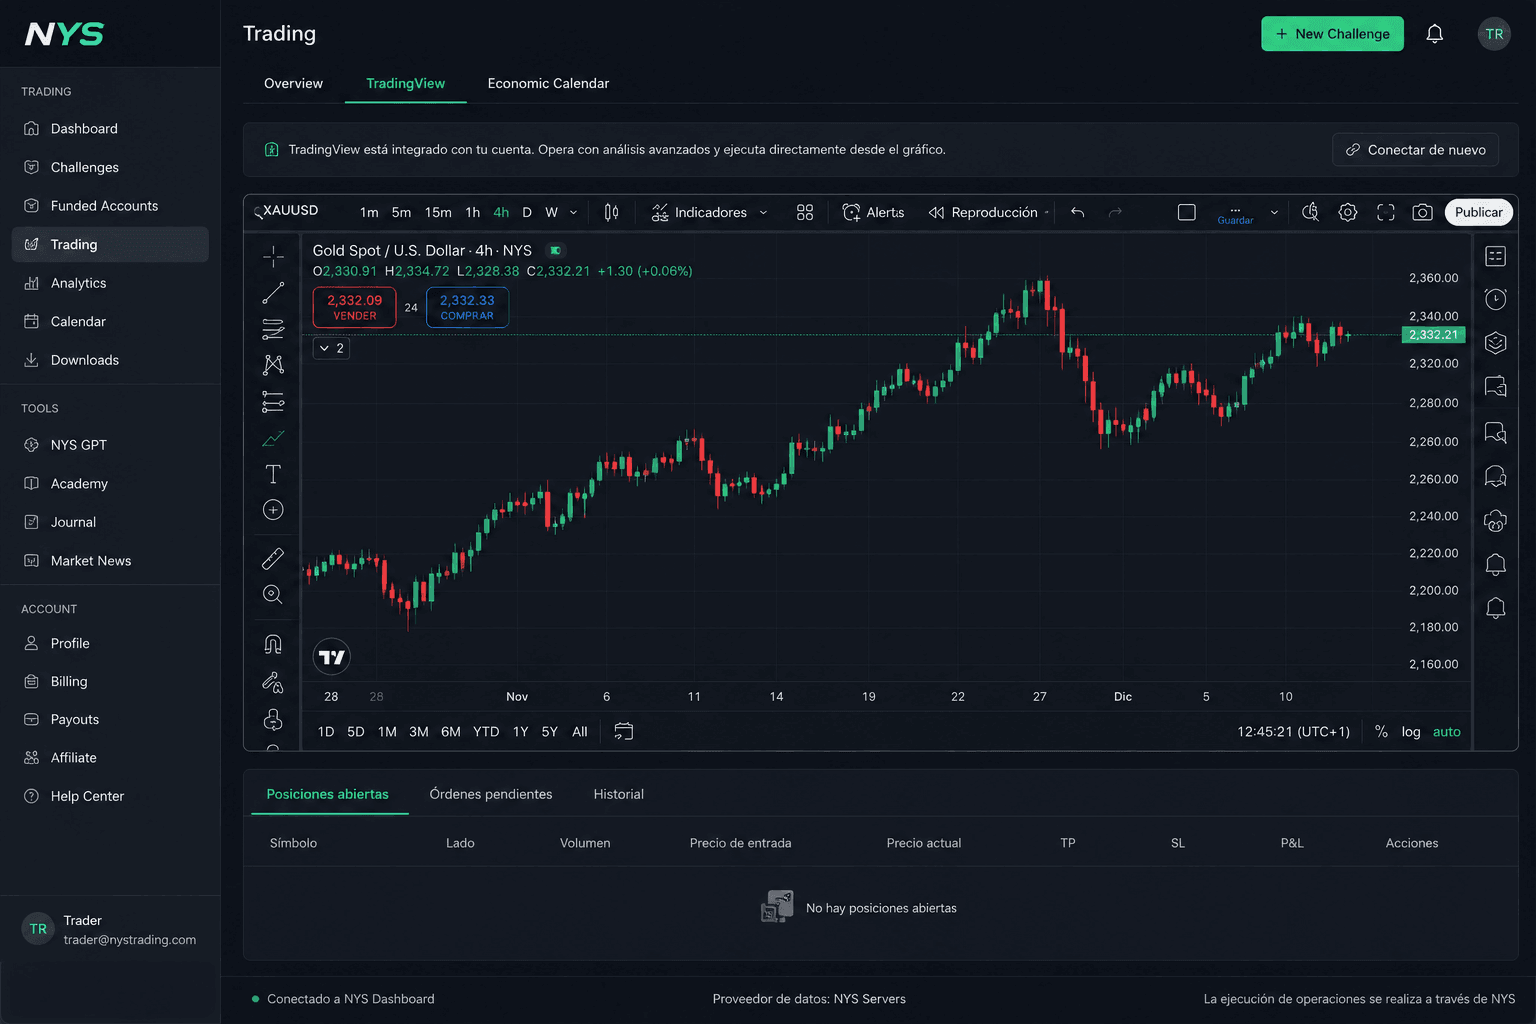Image resolution: width=1536 pixels, height=1024 pixels.
Task: Open Payouts in sidebar
Action: pyautogui.click(x=110, y=719)
